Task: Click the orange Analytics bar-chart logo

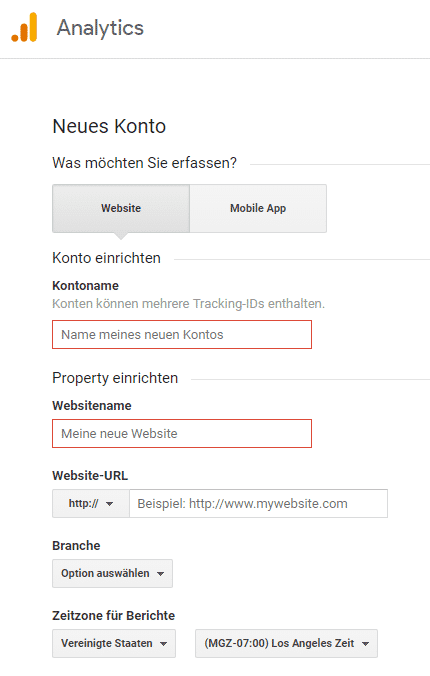Action: 24,27
